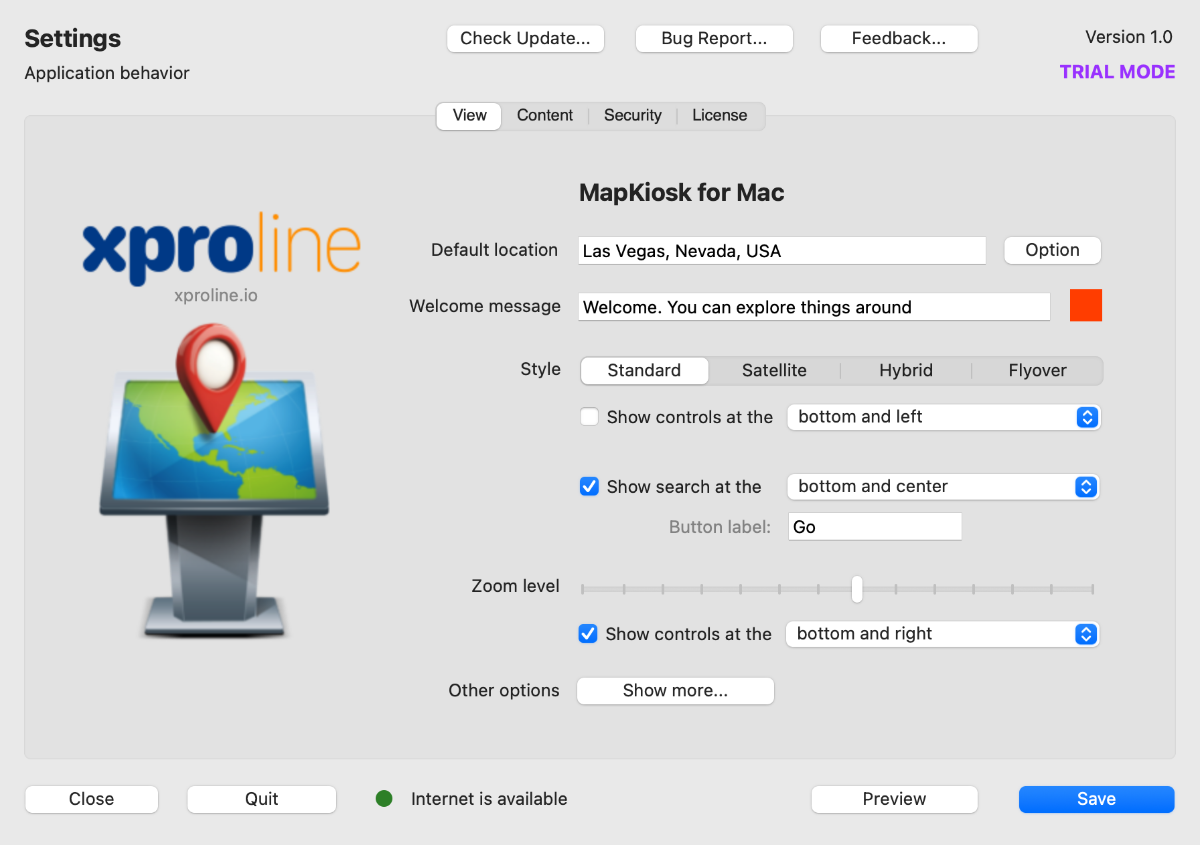
Task: Click the Option button beside Default location
Action: [x=1052, y=250]
